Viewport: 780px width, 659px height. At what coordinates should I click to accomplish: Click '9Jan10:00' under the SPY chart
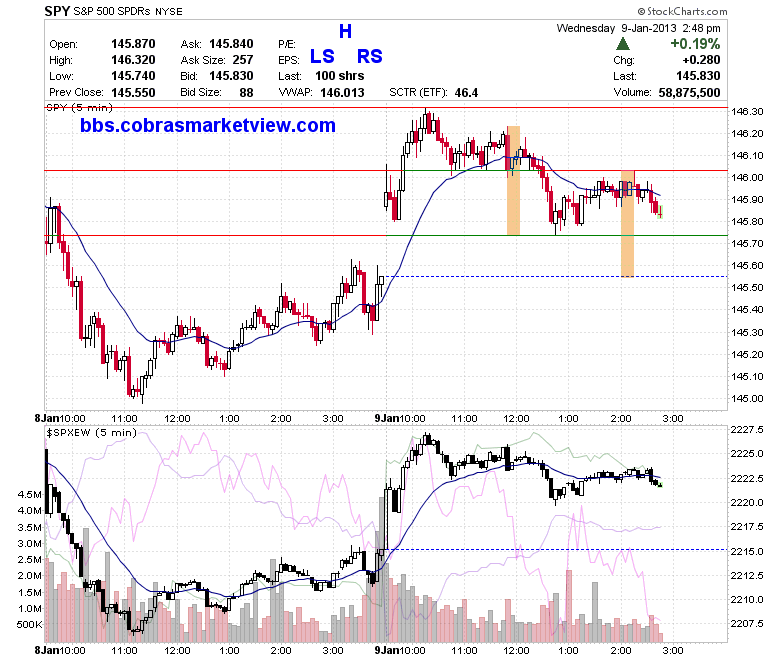(400, 418)
